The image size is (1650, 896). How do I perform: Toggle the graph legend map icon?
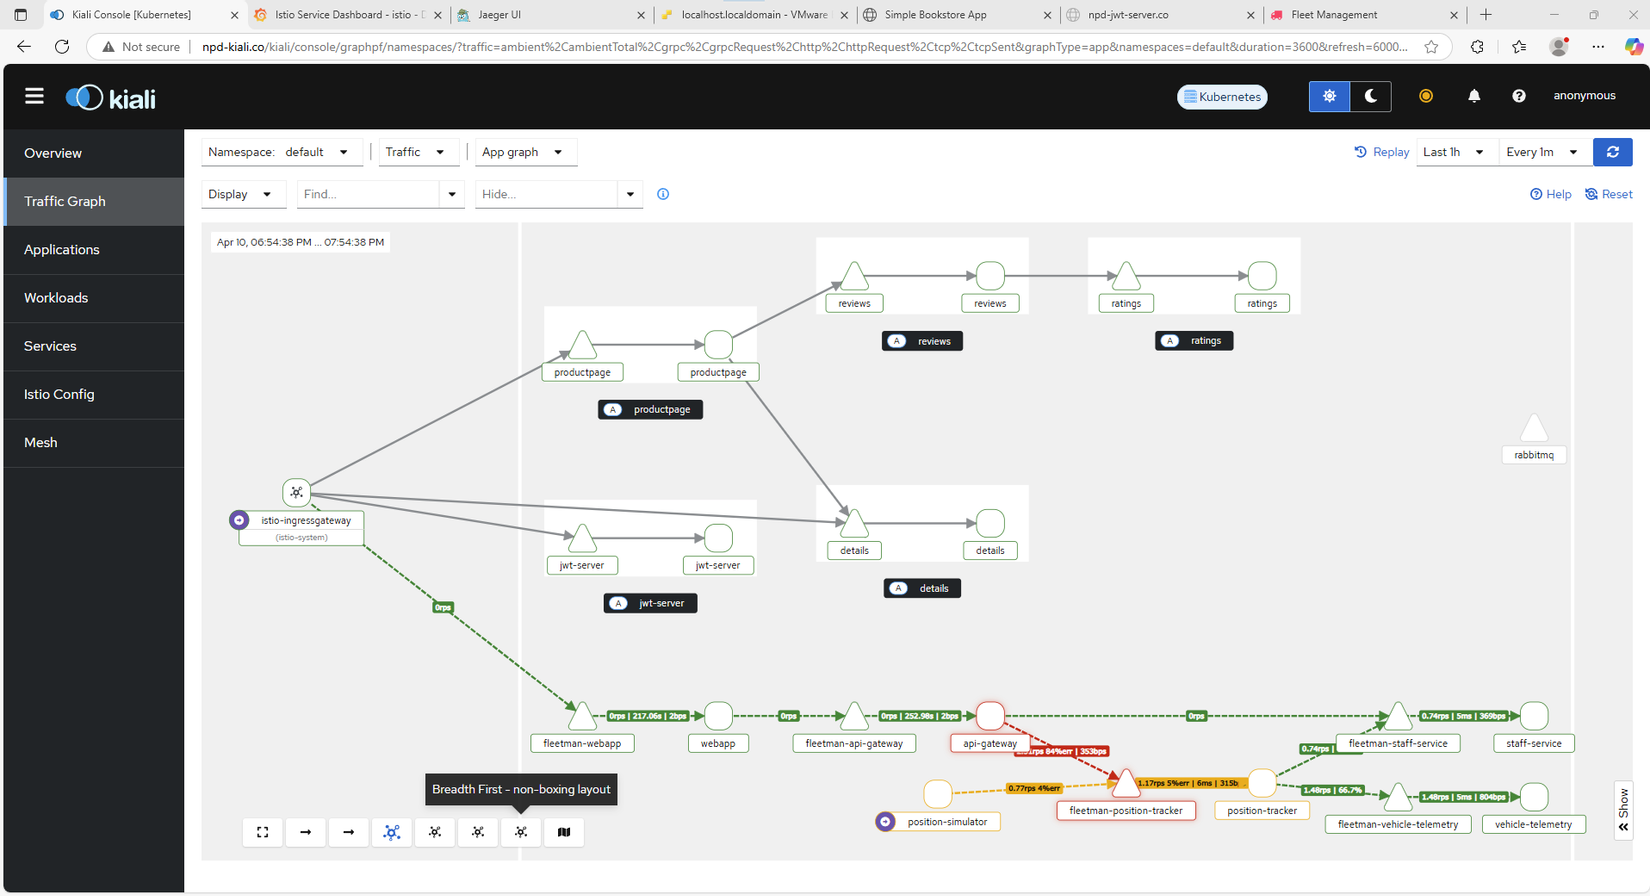(564, 832)
